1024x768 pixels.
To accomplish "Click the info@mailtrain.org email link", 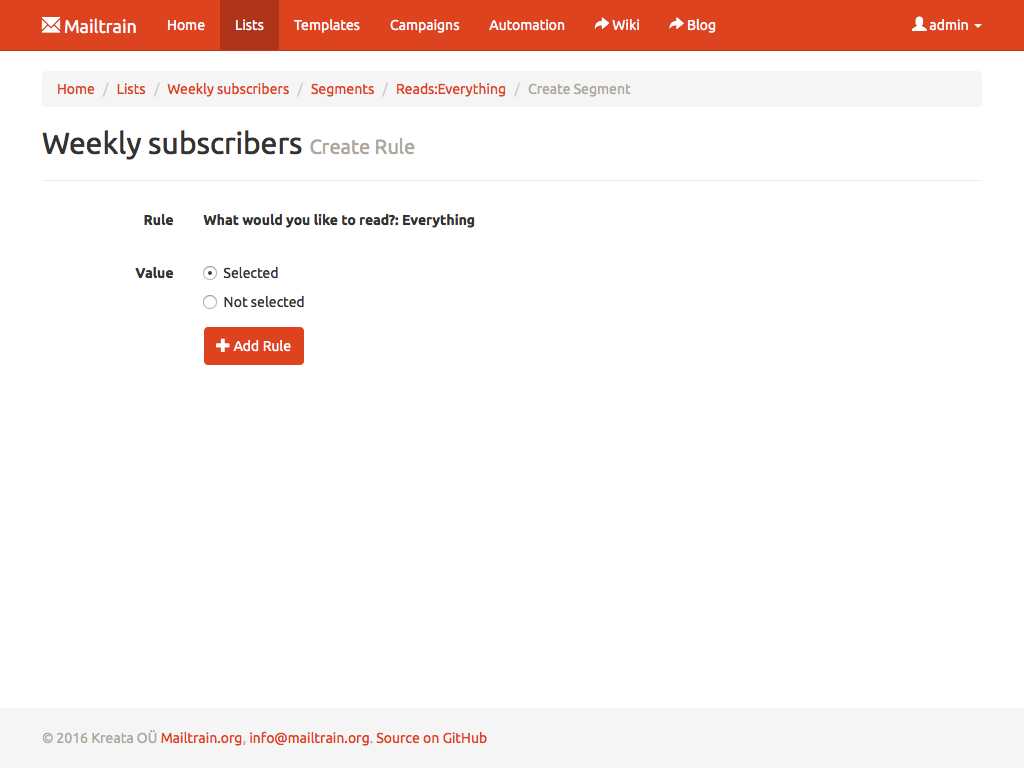I will [309, 738].
